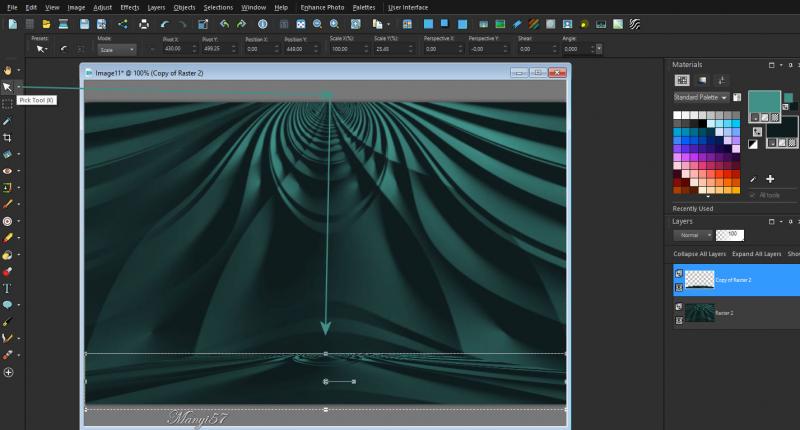
Task: Toggle the All tools checkbox
Action: [752, 195]
